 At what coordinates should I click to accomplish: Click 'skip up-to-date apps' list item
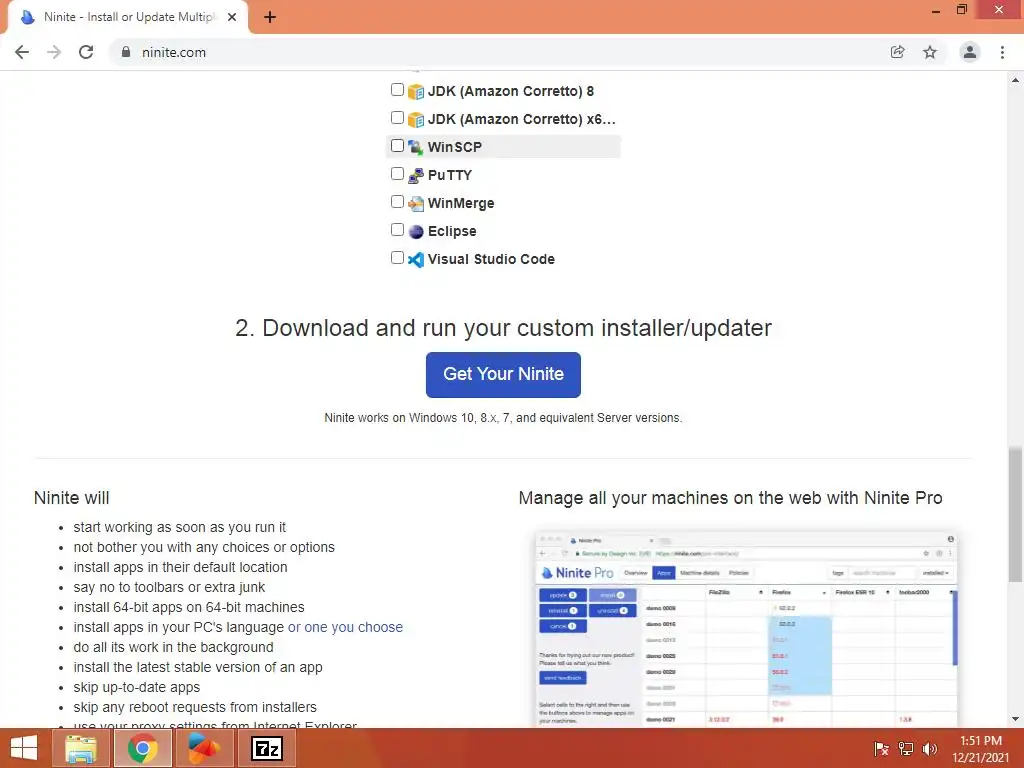pos(136,687)
